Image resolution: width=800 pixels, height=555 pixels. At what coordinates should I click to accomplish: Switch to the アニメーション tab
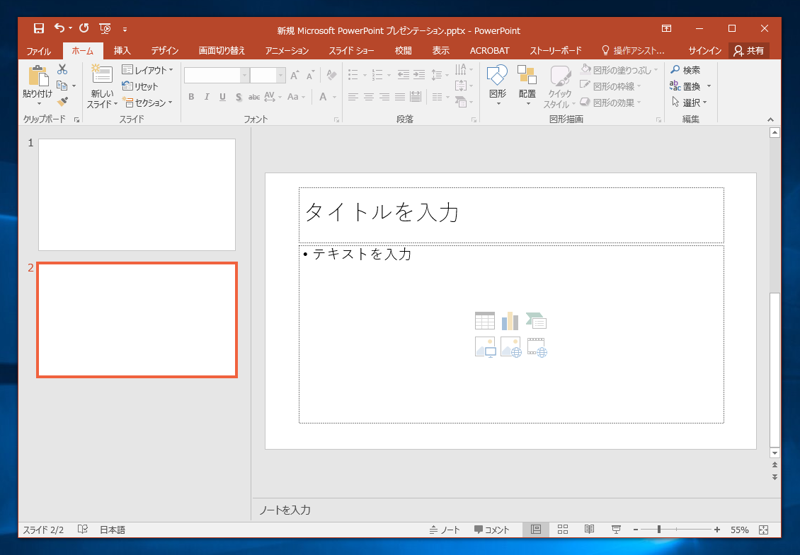click(x=287, y=50)
